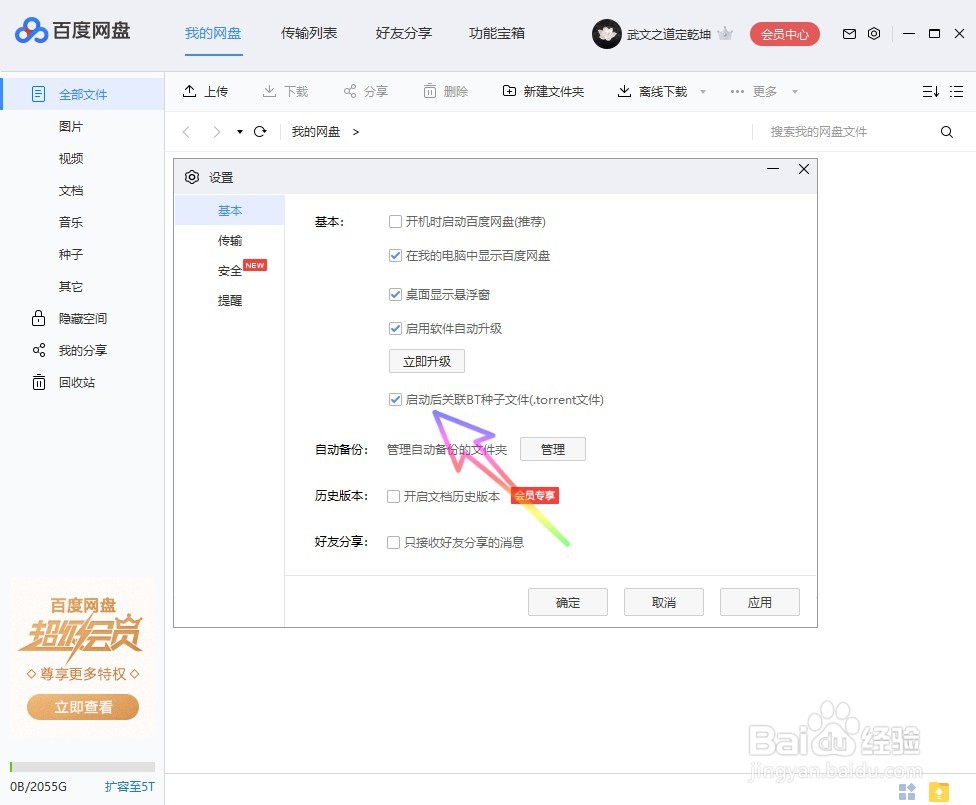This screenshot has height=805, width=976.
Task: Open the 回收站 recycle bin
Action: point(80,382)
